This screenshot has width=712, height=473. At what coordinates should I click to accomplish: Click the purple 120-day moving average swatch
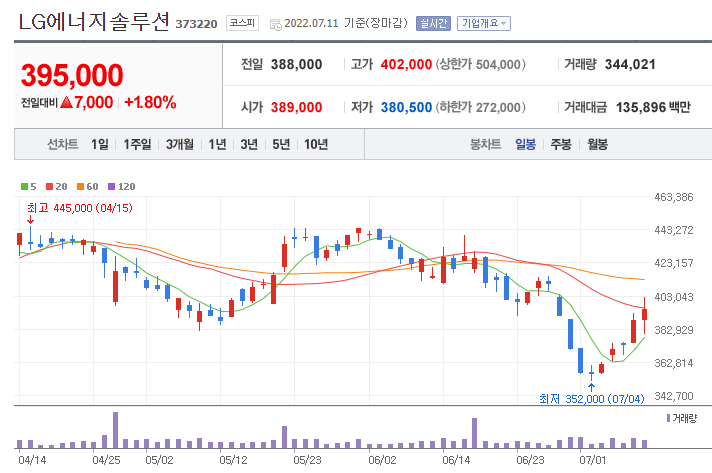111,187
